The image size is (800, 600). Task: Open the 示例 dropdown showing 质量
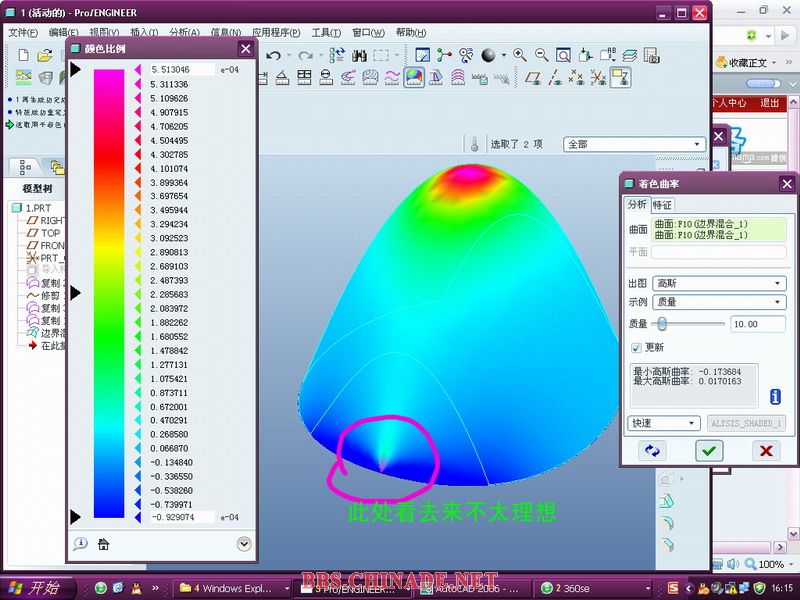pyautogui.click(x=719, y=302)
